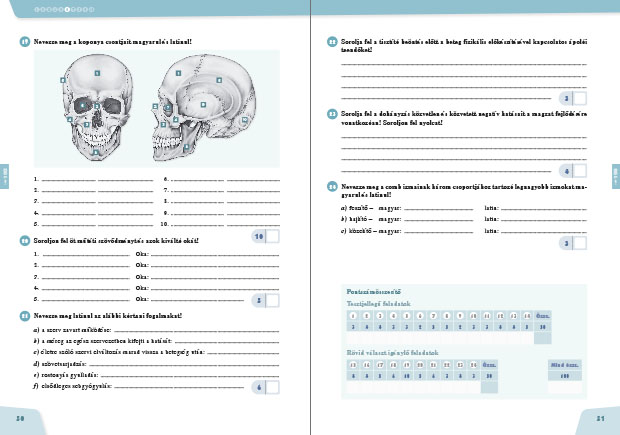The width and height of the screenshot is (620, 435).
Task: Check the empty score box next to 6 points
Action: pos(272,388)
